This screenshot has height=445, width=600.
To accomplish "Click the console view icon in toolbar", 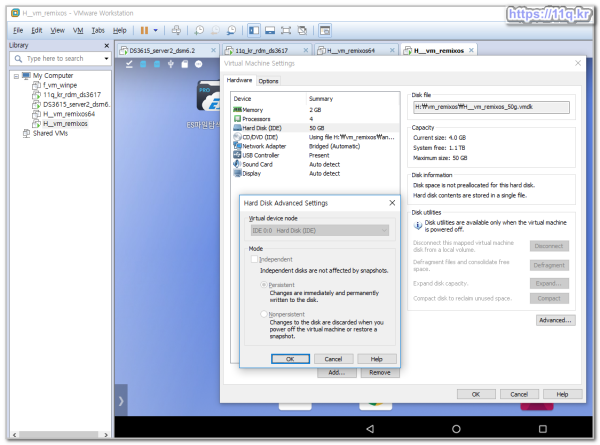I will (325, 30).
